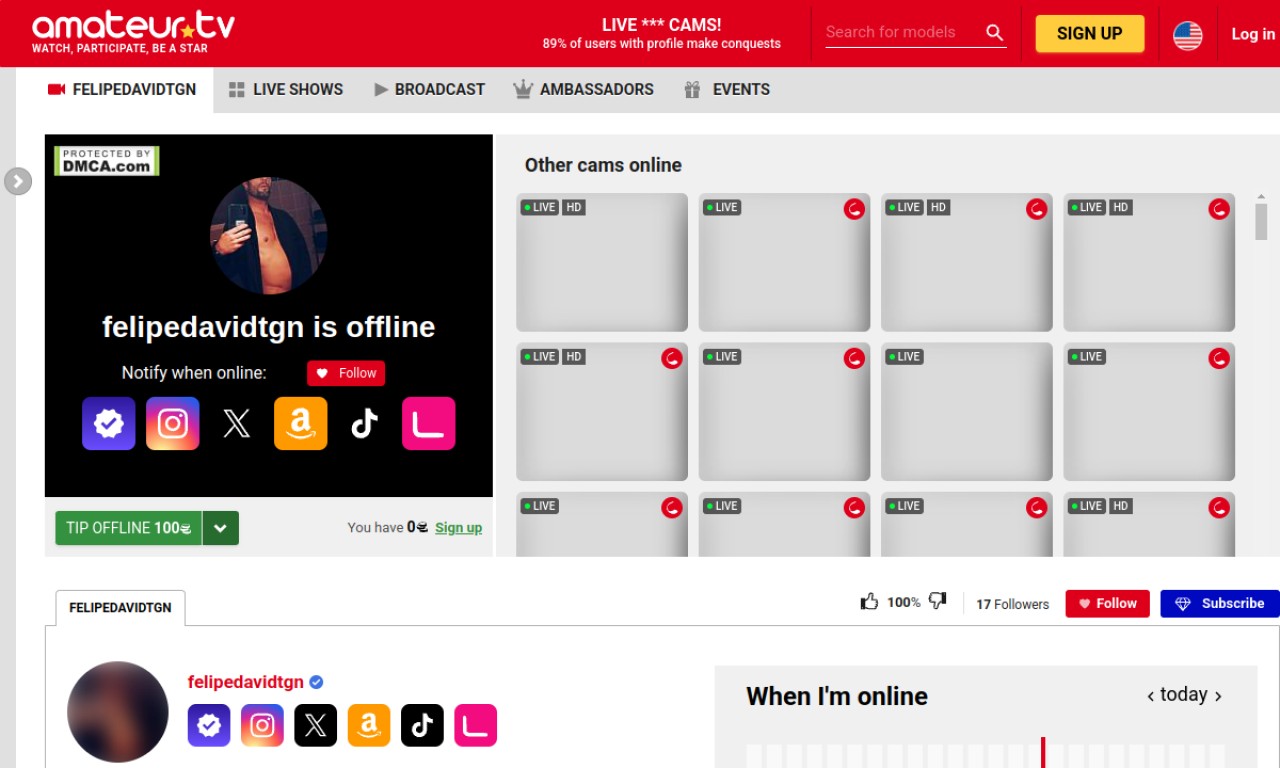Go to LIVE SHOWS

tap(286, 89)
